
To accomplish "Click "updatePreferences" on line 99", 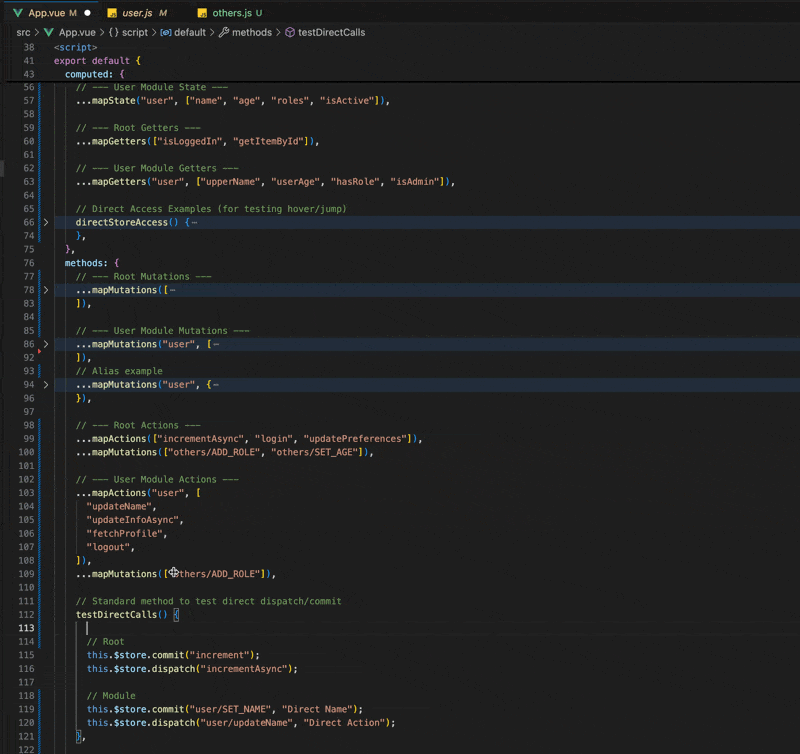I will click(356, 439).
